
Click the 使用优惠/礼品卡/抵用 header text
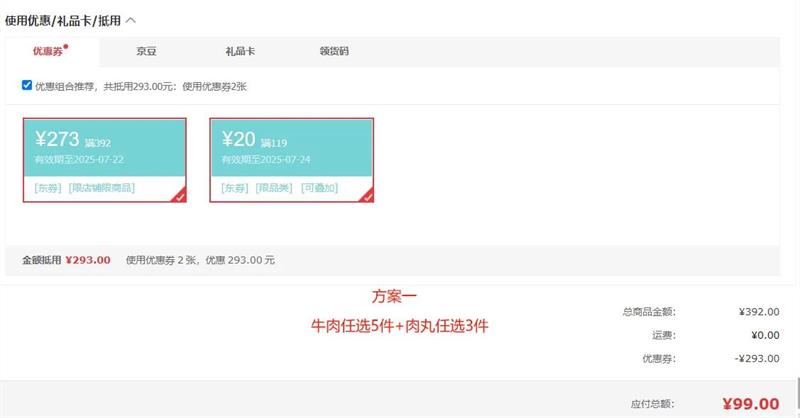(62, 20)
